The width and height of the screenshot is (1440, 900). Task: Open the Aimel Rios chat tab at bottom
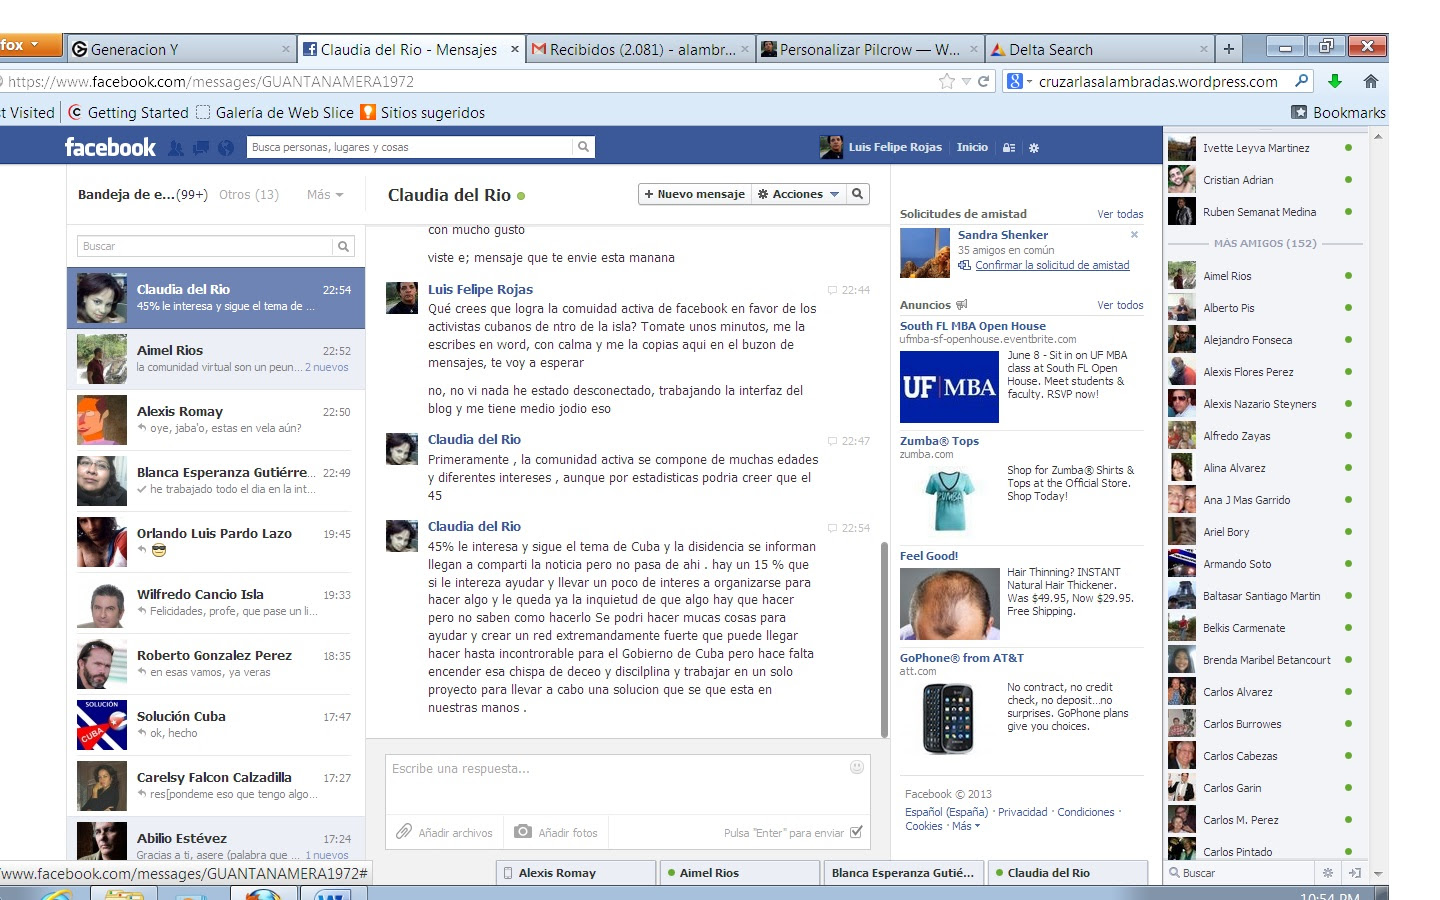coord(741,873)
